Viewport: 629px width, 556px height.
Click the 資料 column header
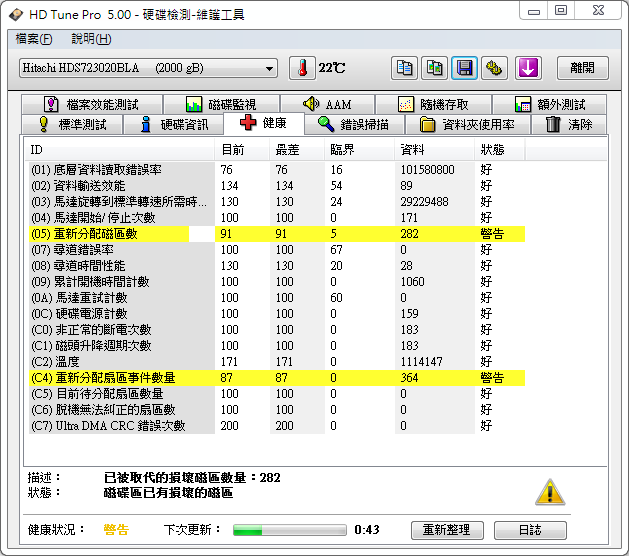pos(434,150)
